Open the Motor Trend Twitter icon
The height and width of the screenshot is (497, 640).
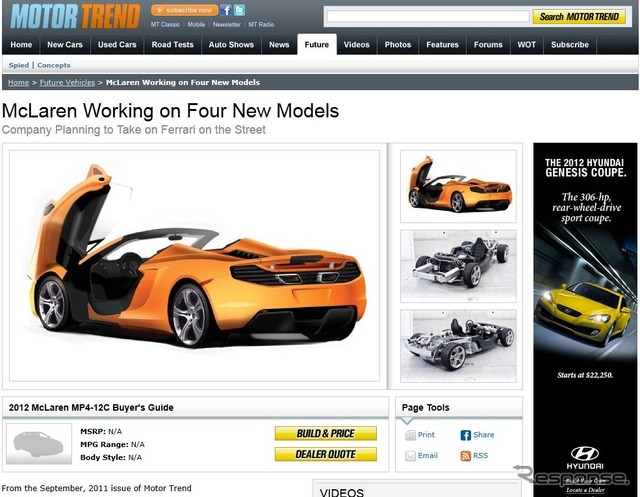click(x=240, y=10)
